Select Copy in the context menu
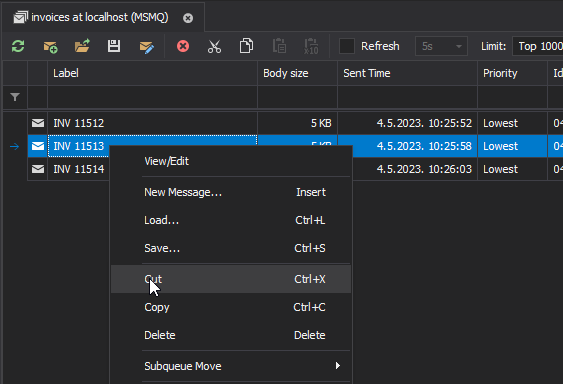Viewport: 563px width, 384px height. 231,307
